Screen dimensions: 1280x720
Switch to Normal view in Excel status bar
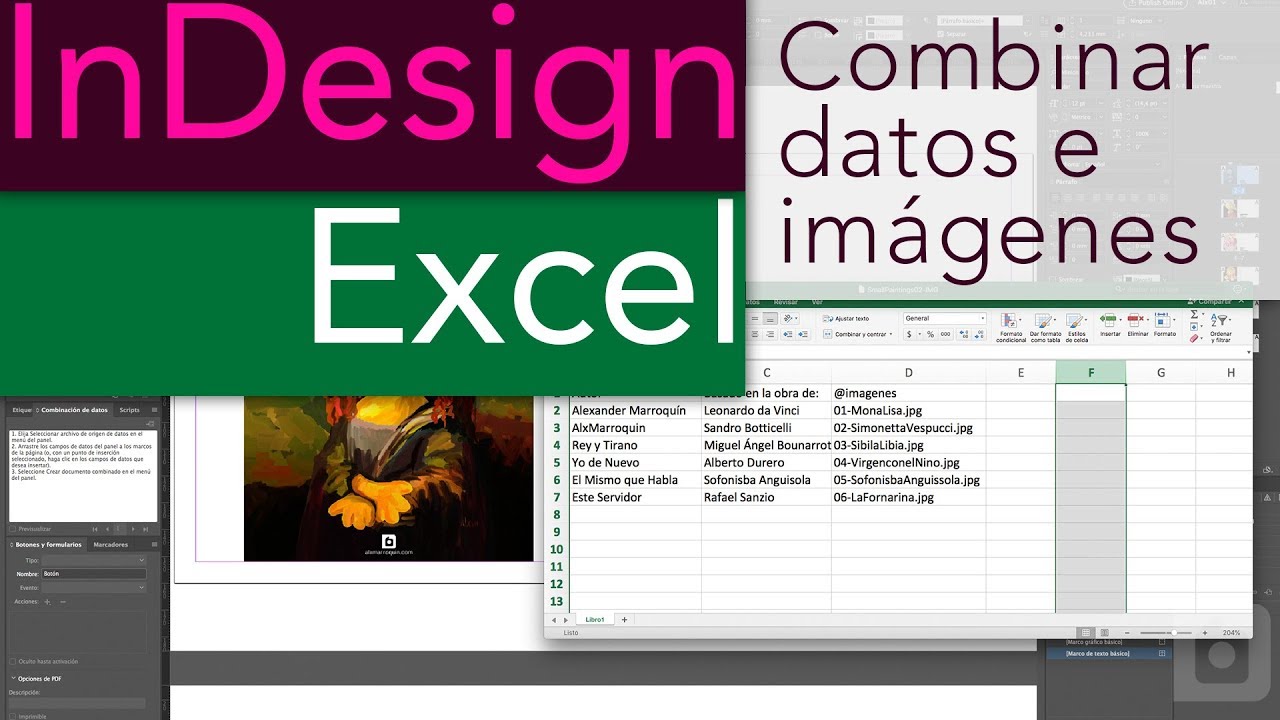1086,633
